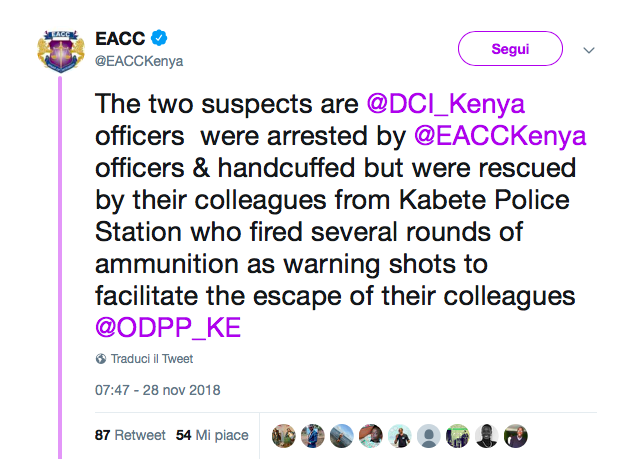Viewport: 636px width, 459px height.
Task: Click the @EACCKenya handle under the name
Action: tap(138, 61)
